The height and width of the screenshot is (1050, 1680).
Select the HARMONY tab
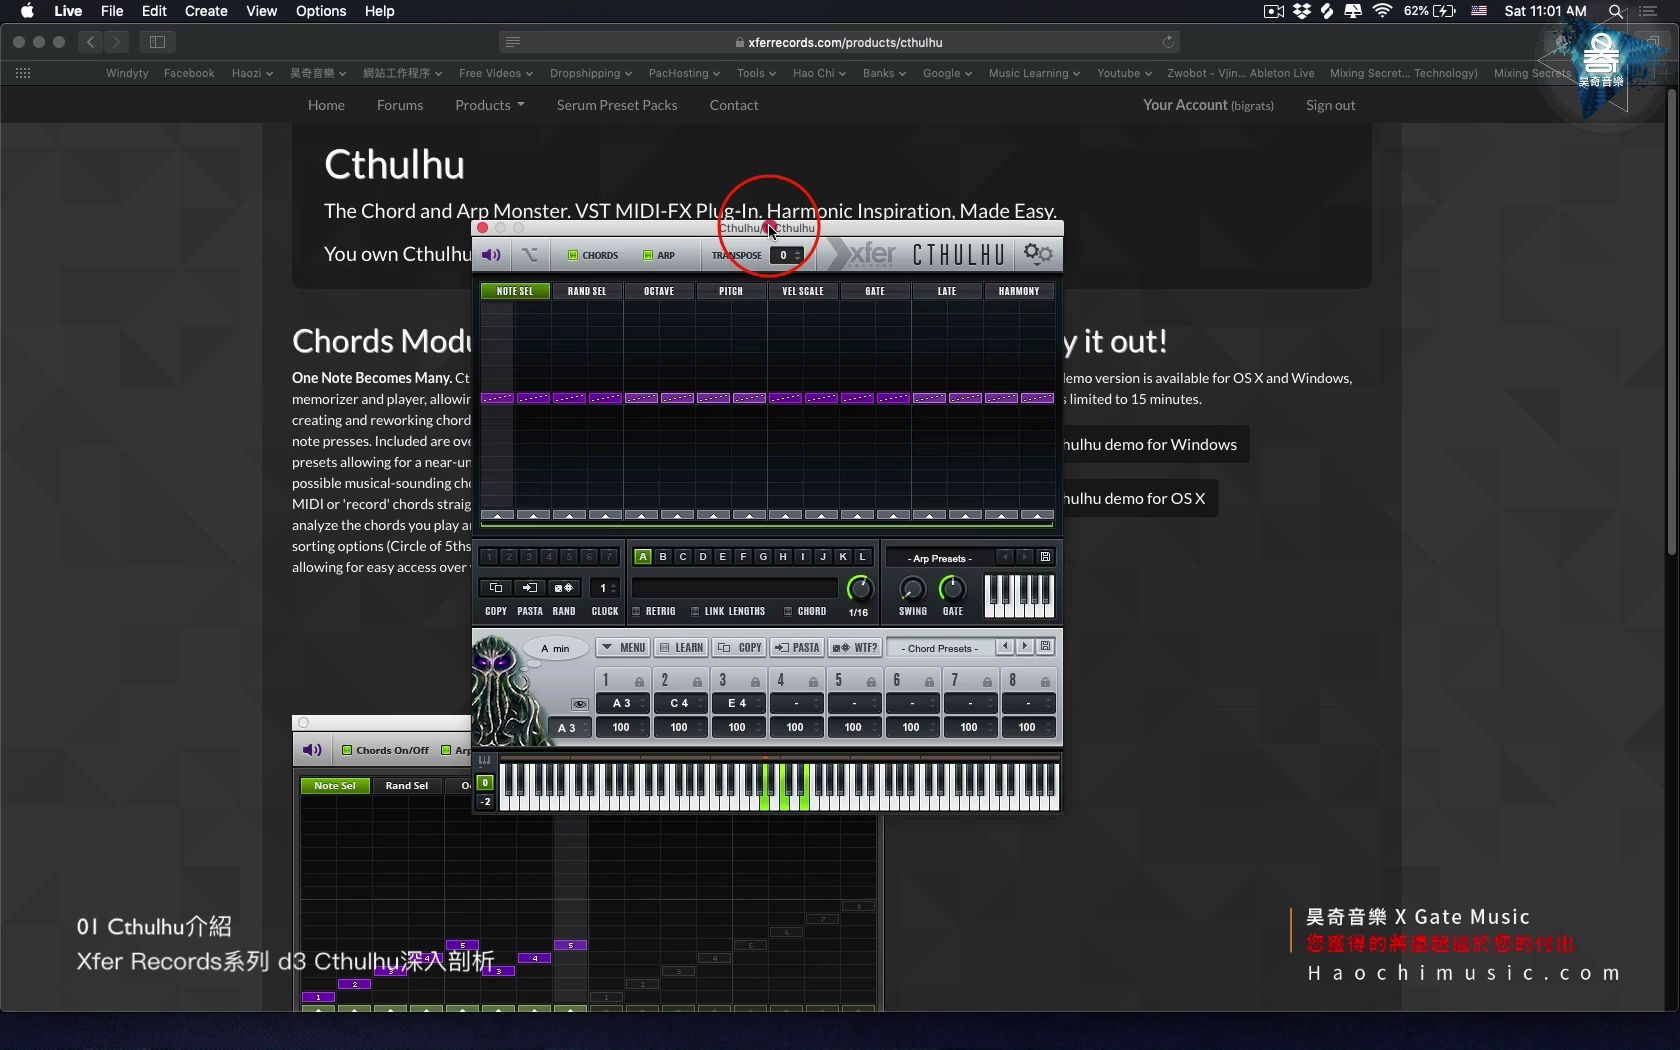1019,291
